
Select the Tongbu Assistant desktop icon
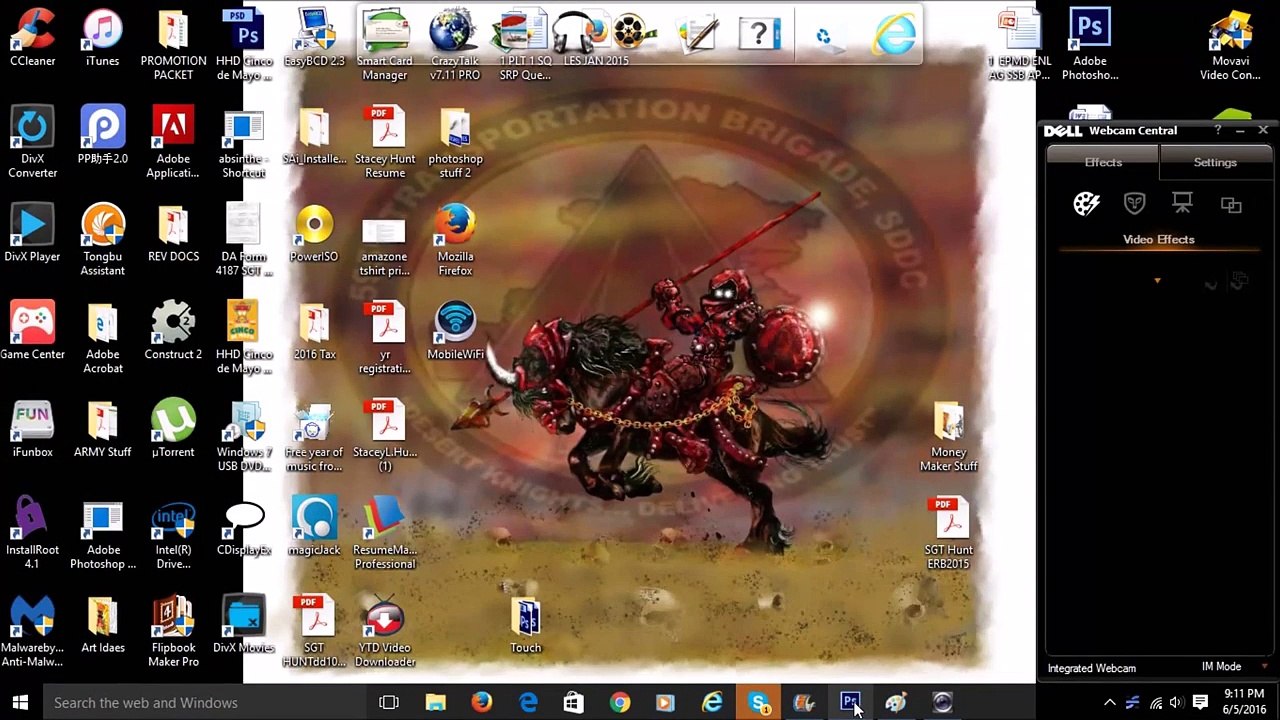point(103,241)
